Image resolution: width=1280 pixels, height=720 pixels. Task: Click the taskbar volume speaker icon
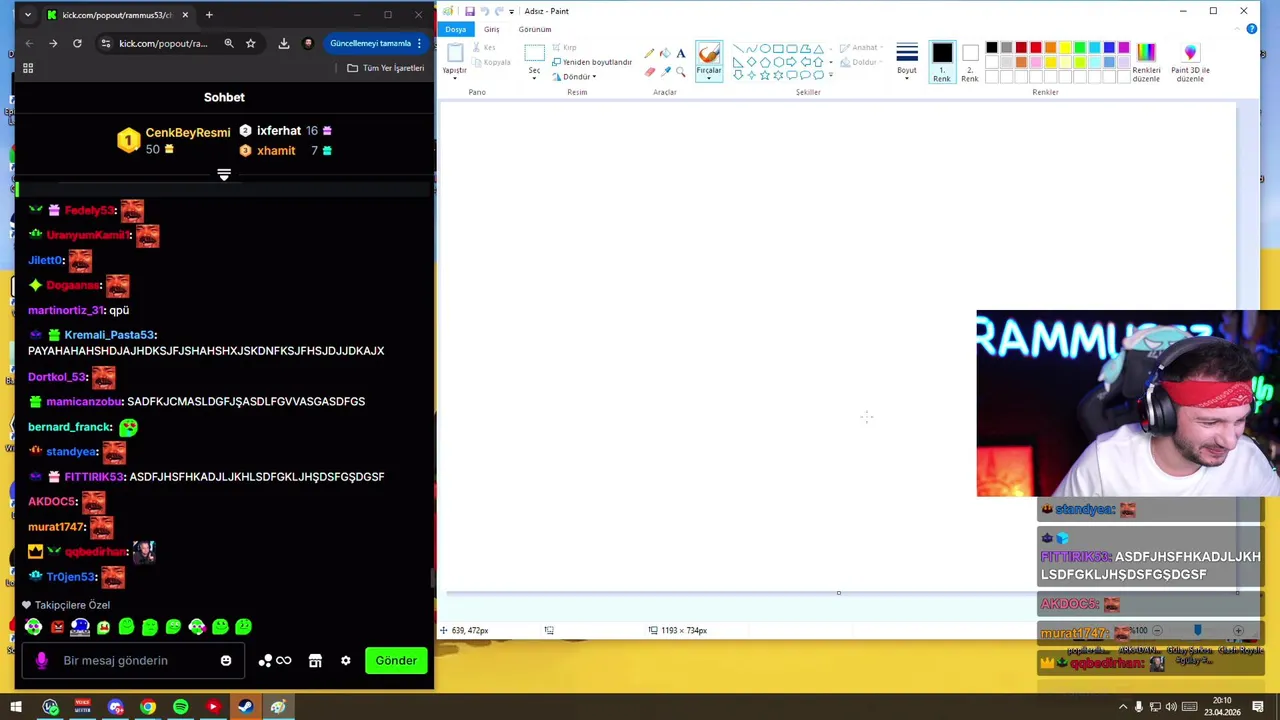[1171, 707]
